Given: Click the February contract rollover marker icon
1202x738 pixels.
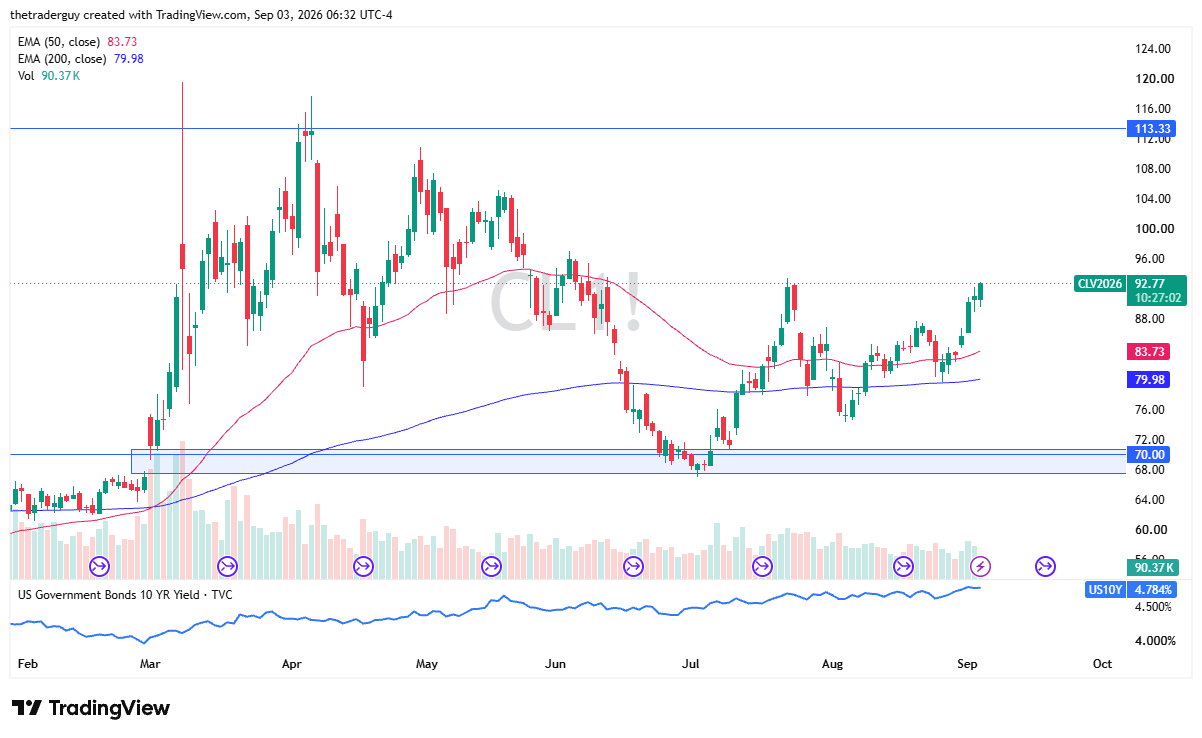Looking at the screenshot, I should point(99,567).
